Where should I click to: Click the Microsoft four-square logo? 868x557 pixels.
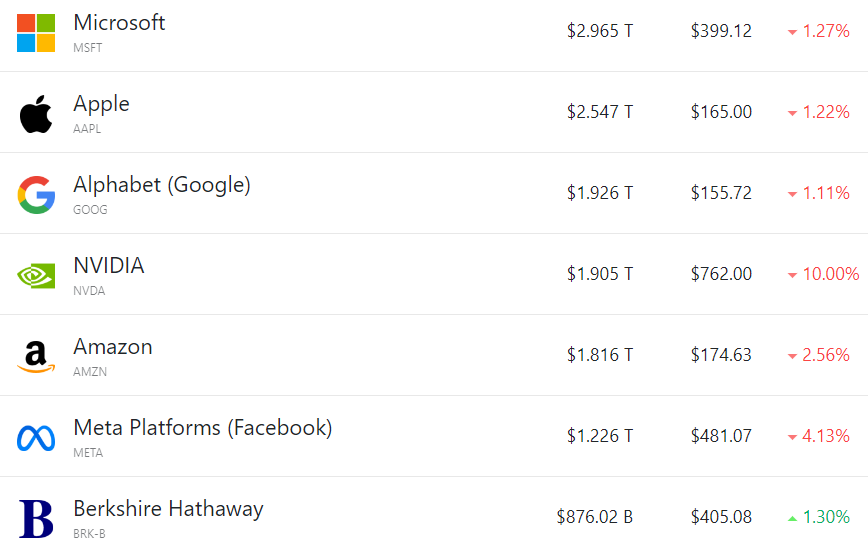(x=36, y=32)
